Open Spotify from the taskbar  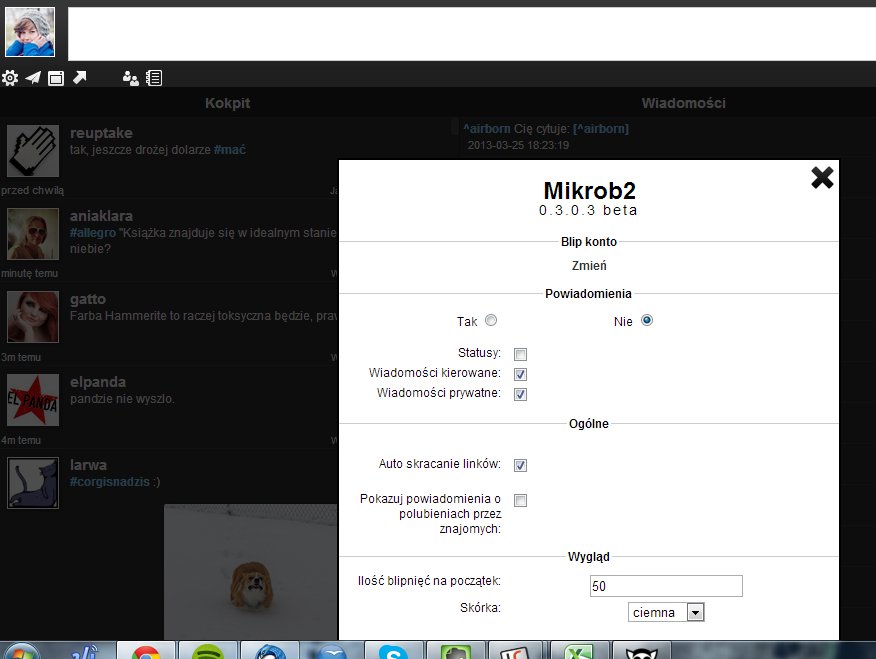coord(208,651)
